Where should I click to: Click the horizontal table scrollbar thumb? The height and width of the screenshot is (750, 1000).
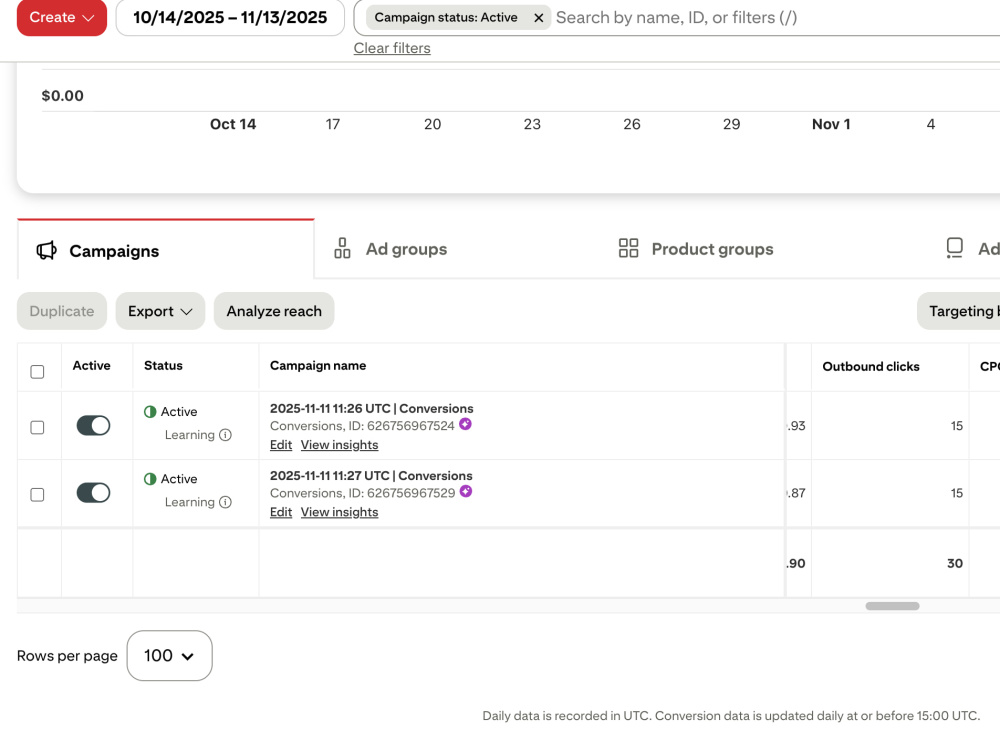tap(892, 606)
